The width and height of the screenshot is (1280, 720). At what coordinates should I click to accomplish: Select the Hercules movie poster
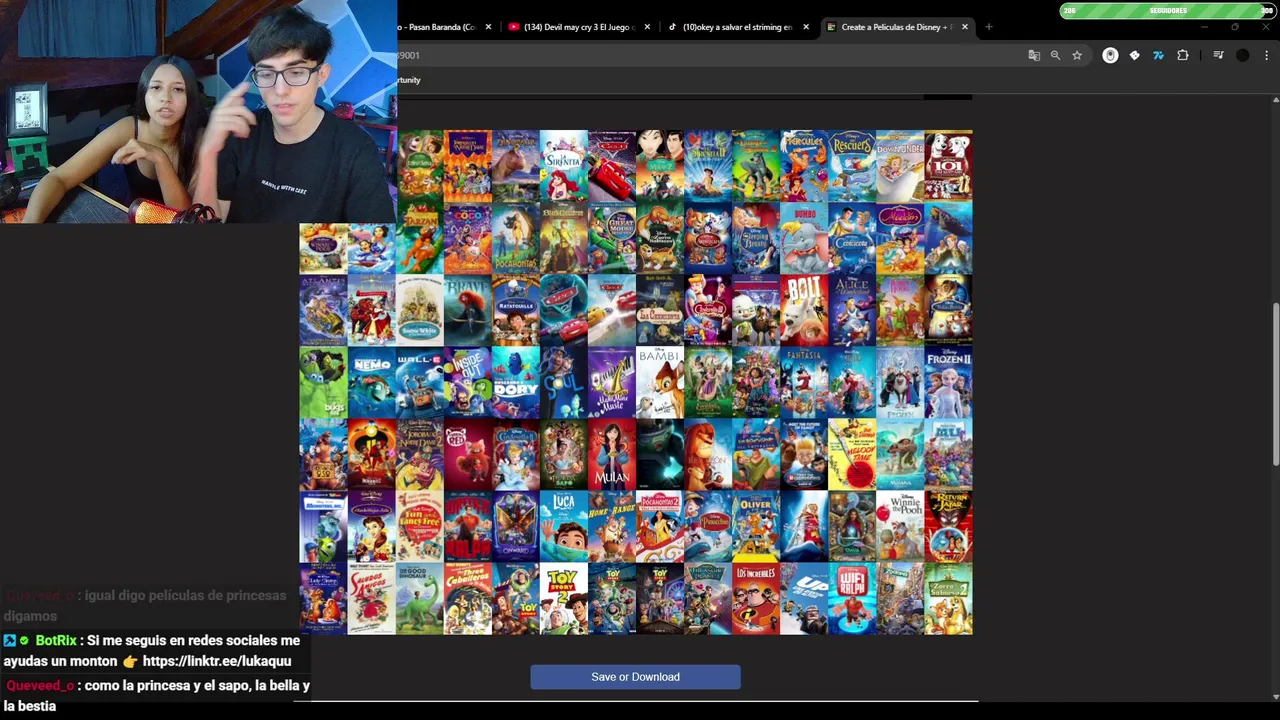click(x=804, y=166)
